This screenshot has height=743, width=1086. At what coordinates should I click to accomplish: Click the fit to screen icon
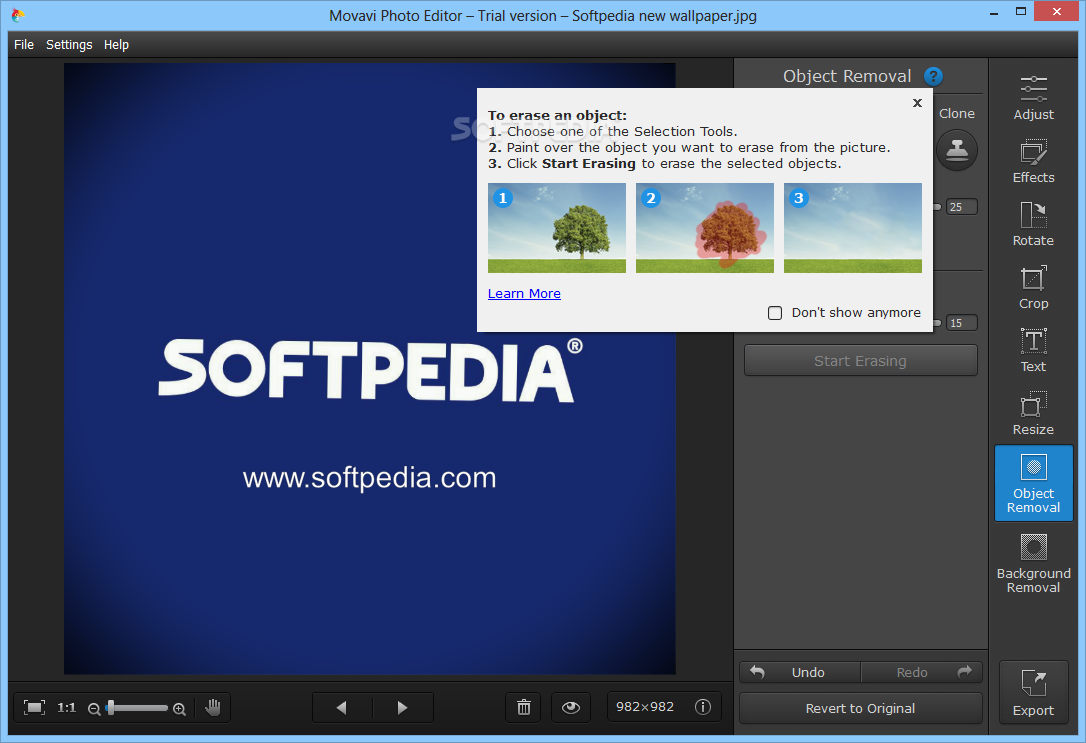(34, 707)
